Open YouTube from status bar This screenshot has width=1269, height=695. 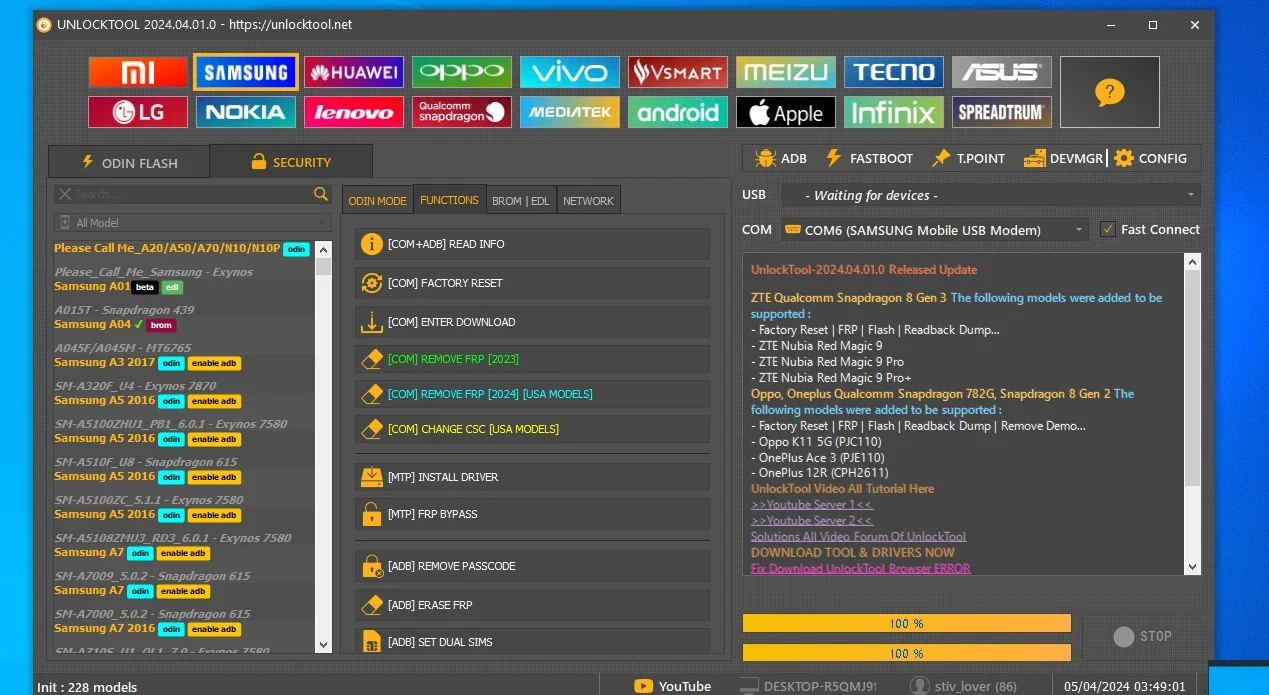[x=673, y=686]
